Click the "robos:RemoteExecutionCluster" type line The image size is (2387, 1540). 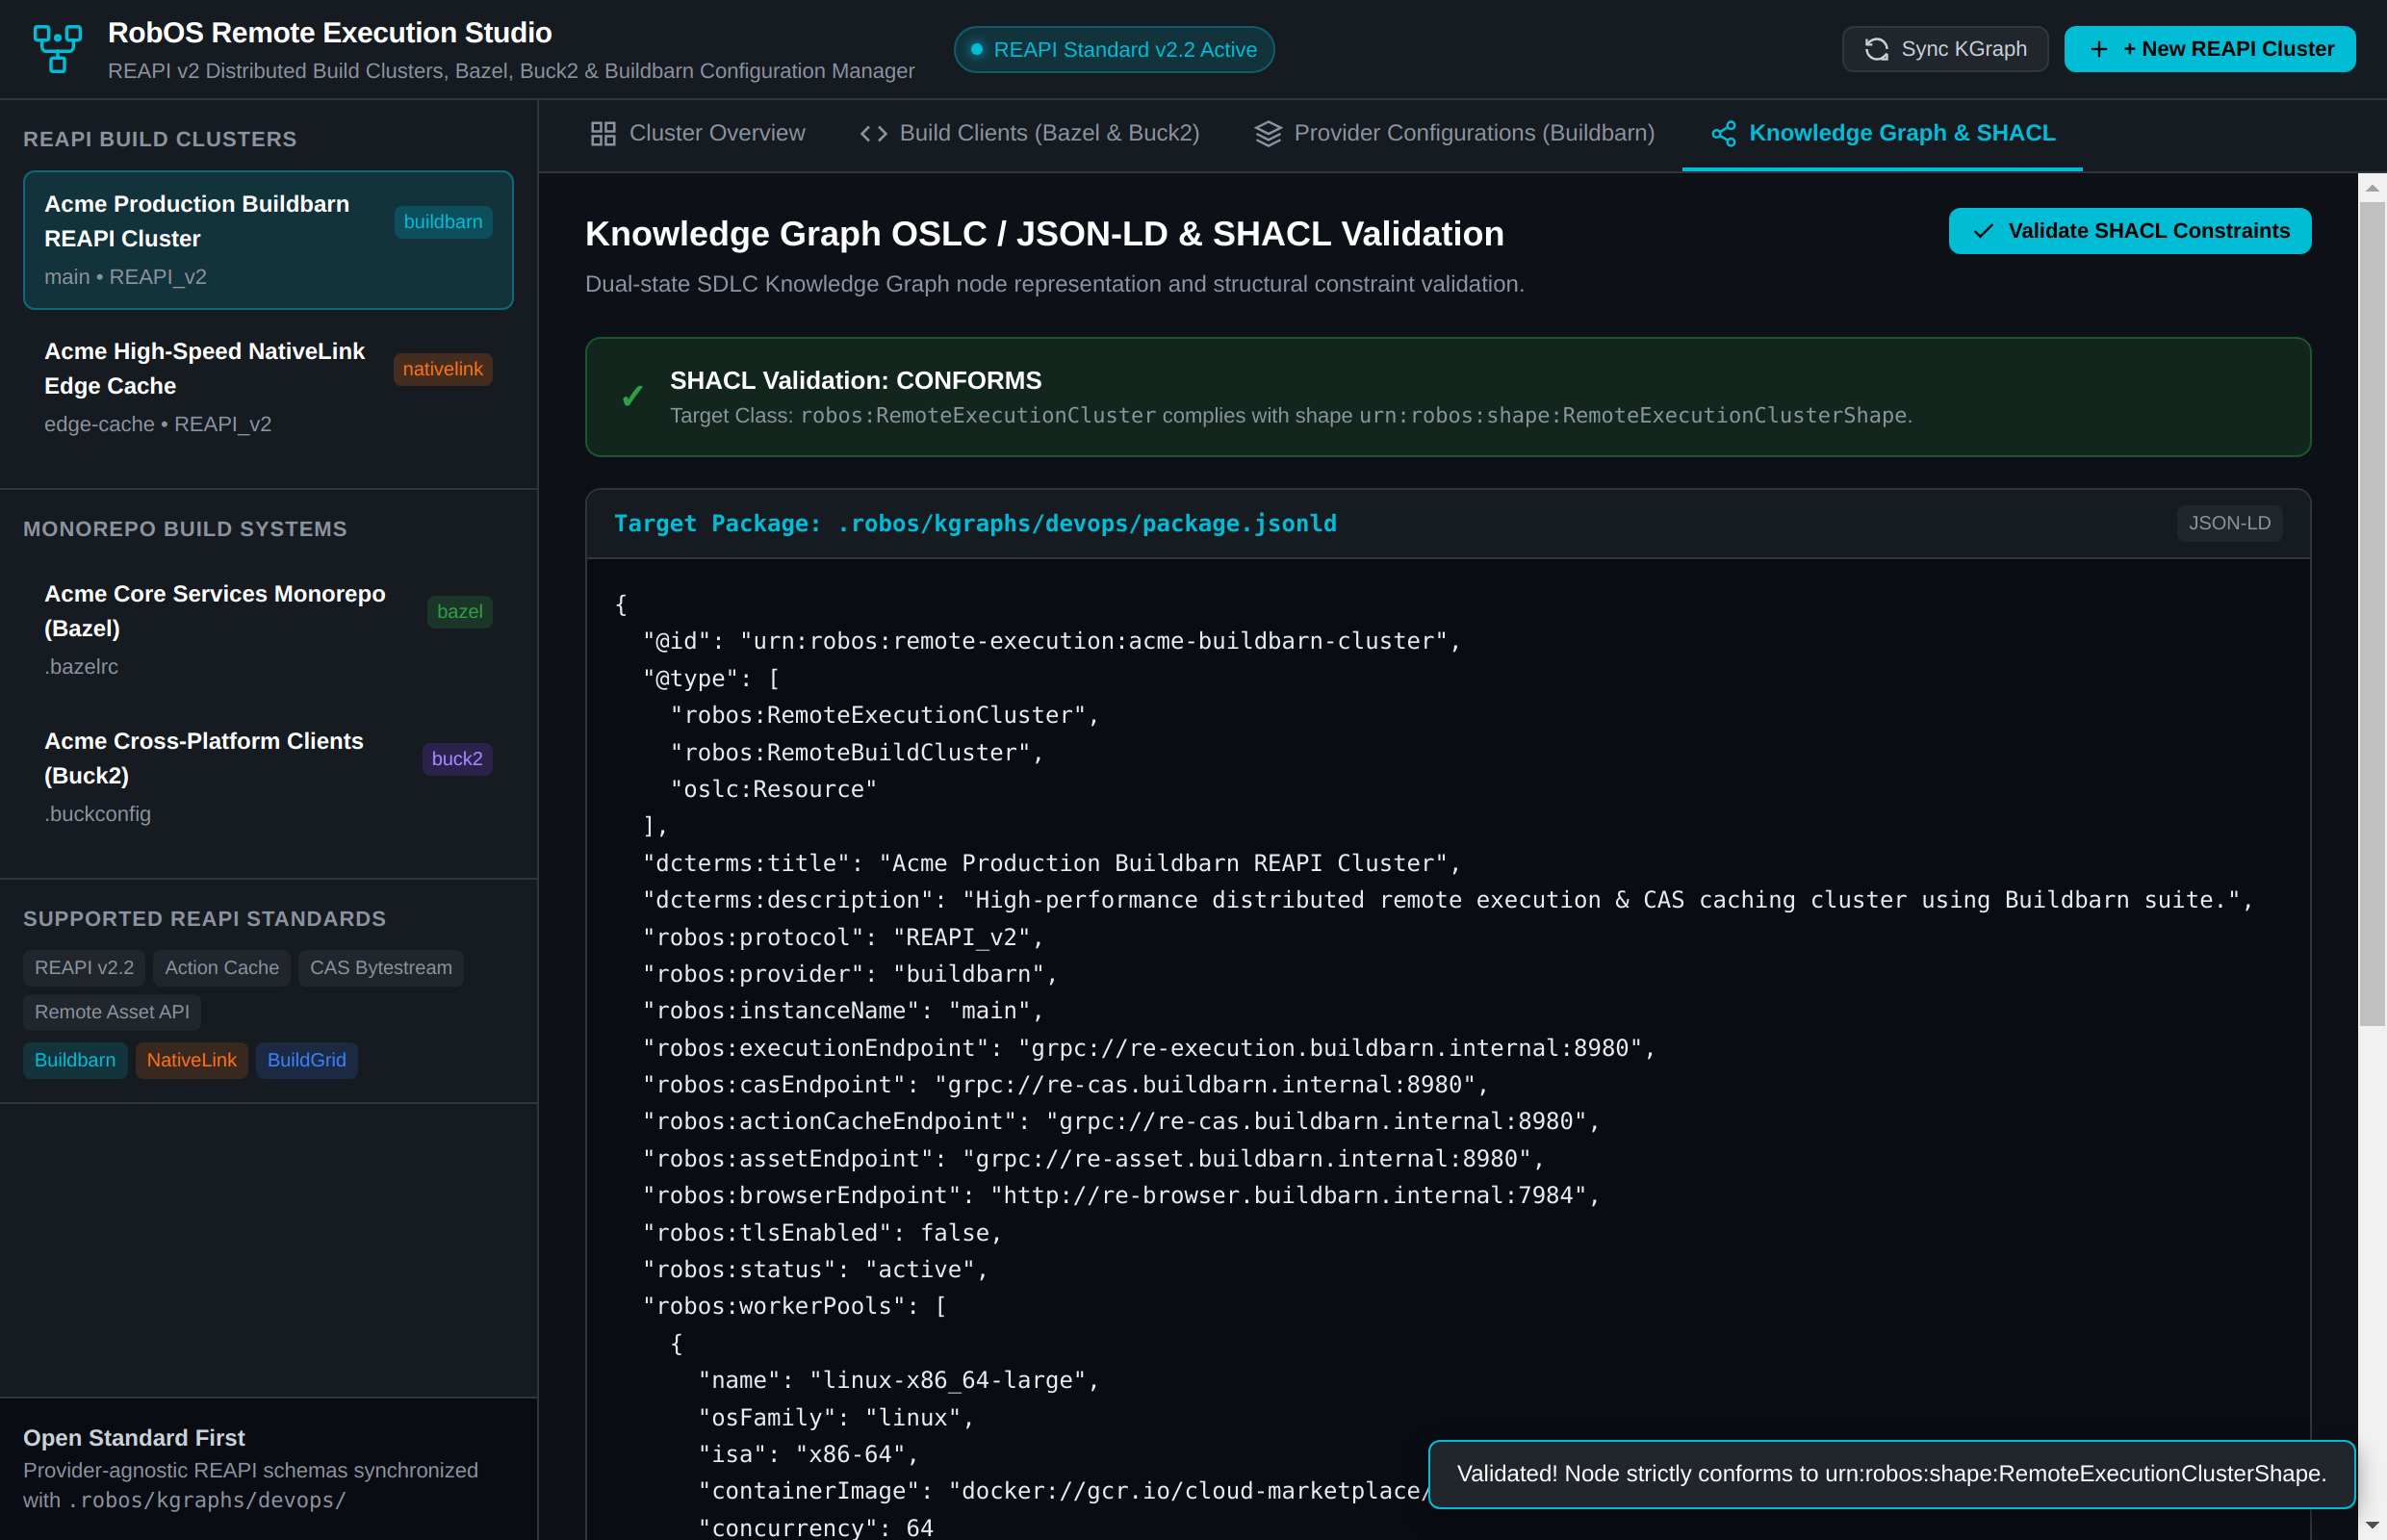(883, 715)
